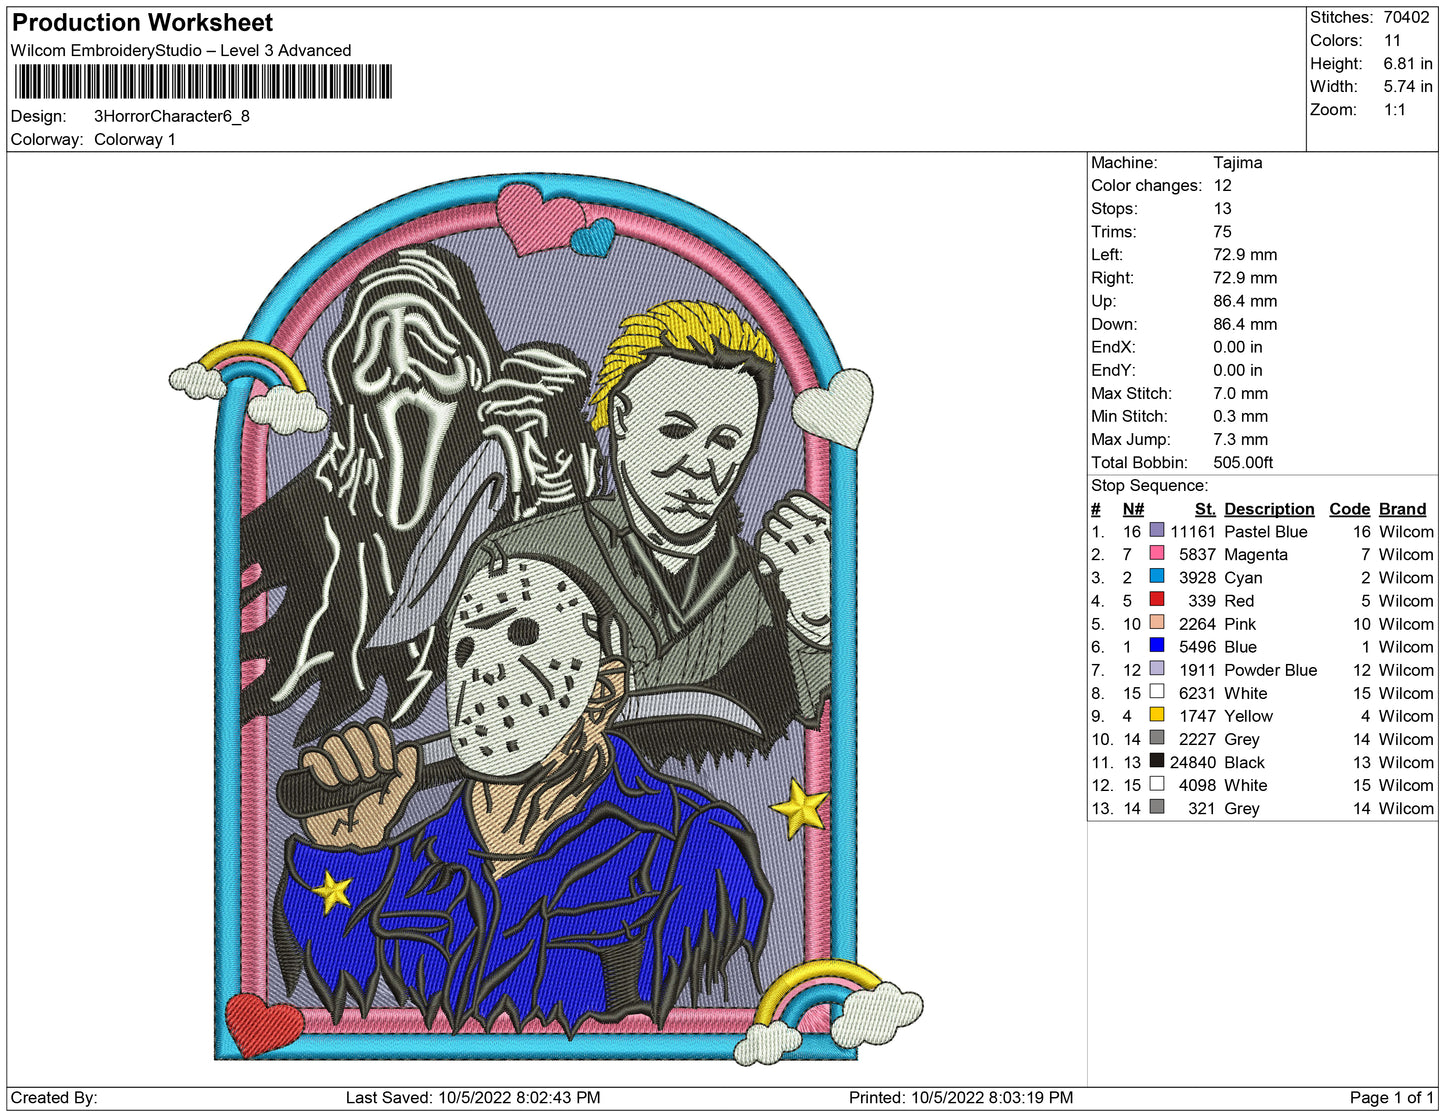Click the White swatch in stop row 12
The height and width of the screenshot is (1112, 1445).
[x=1157, y=783]
